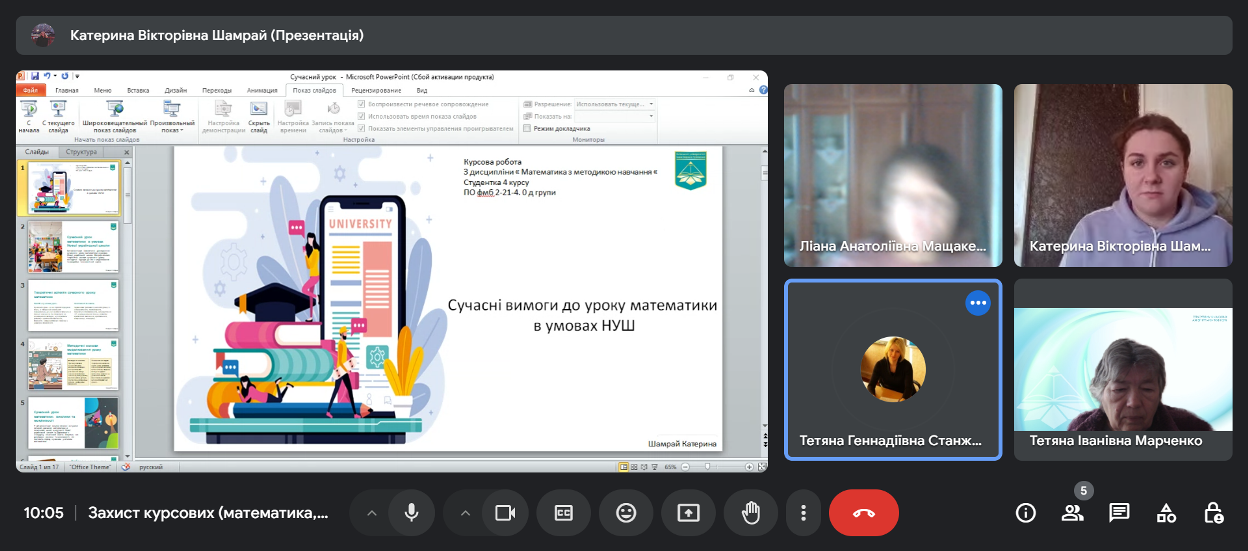Click the present screen button

[688, 513]
